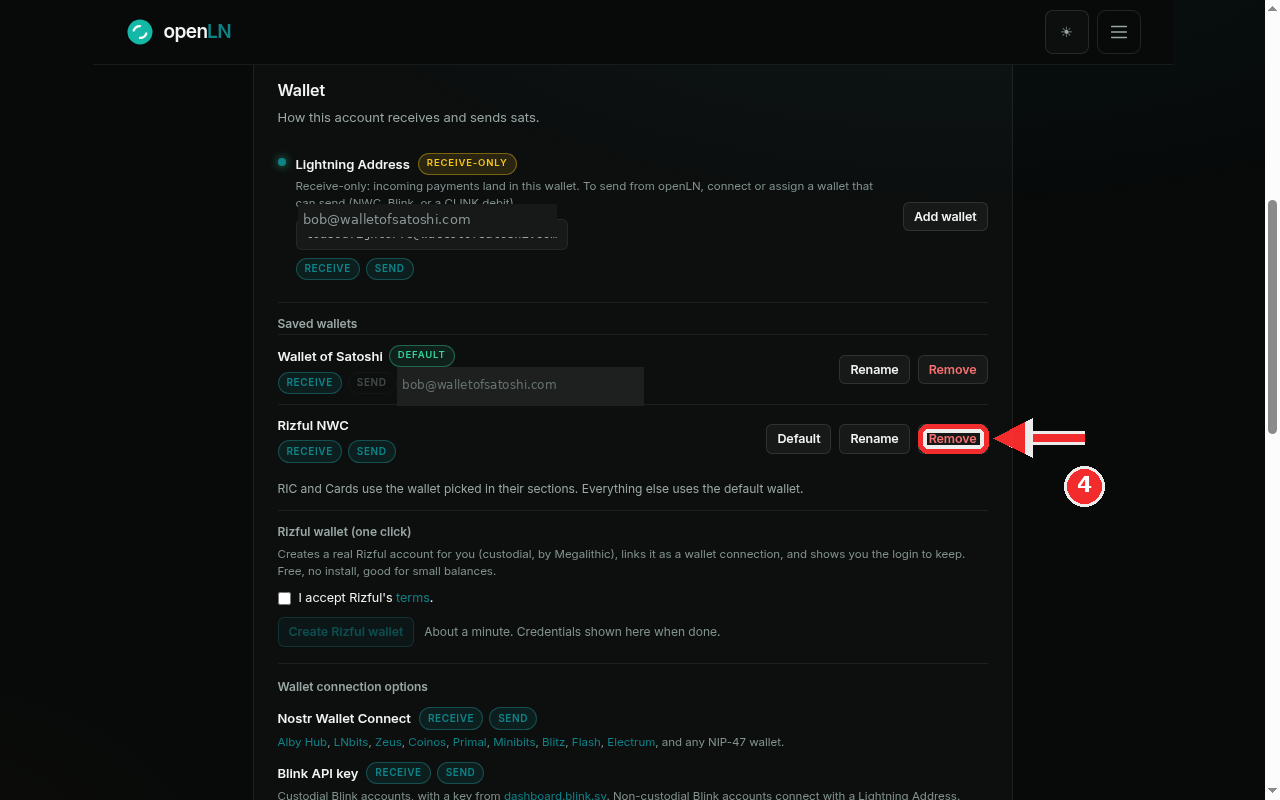1280x800 pixels.
Task: Click the SEND badge beside Blink API key
Action: (460, 773)
